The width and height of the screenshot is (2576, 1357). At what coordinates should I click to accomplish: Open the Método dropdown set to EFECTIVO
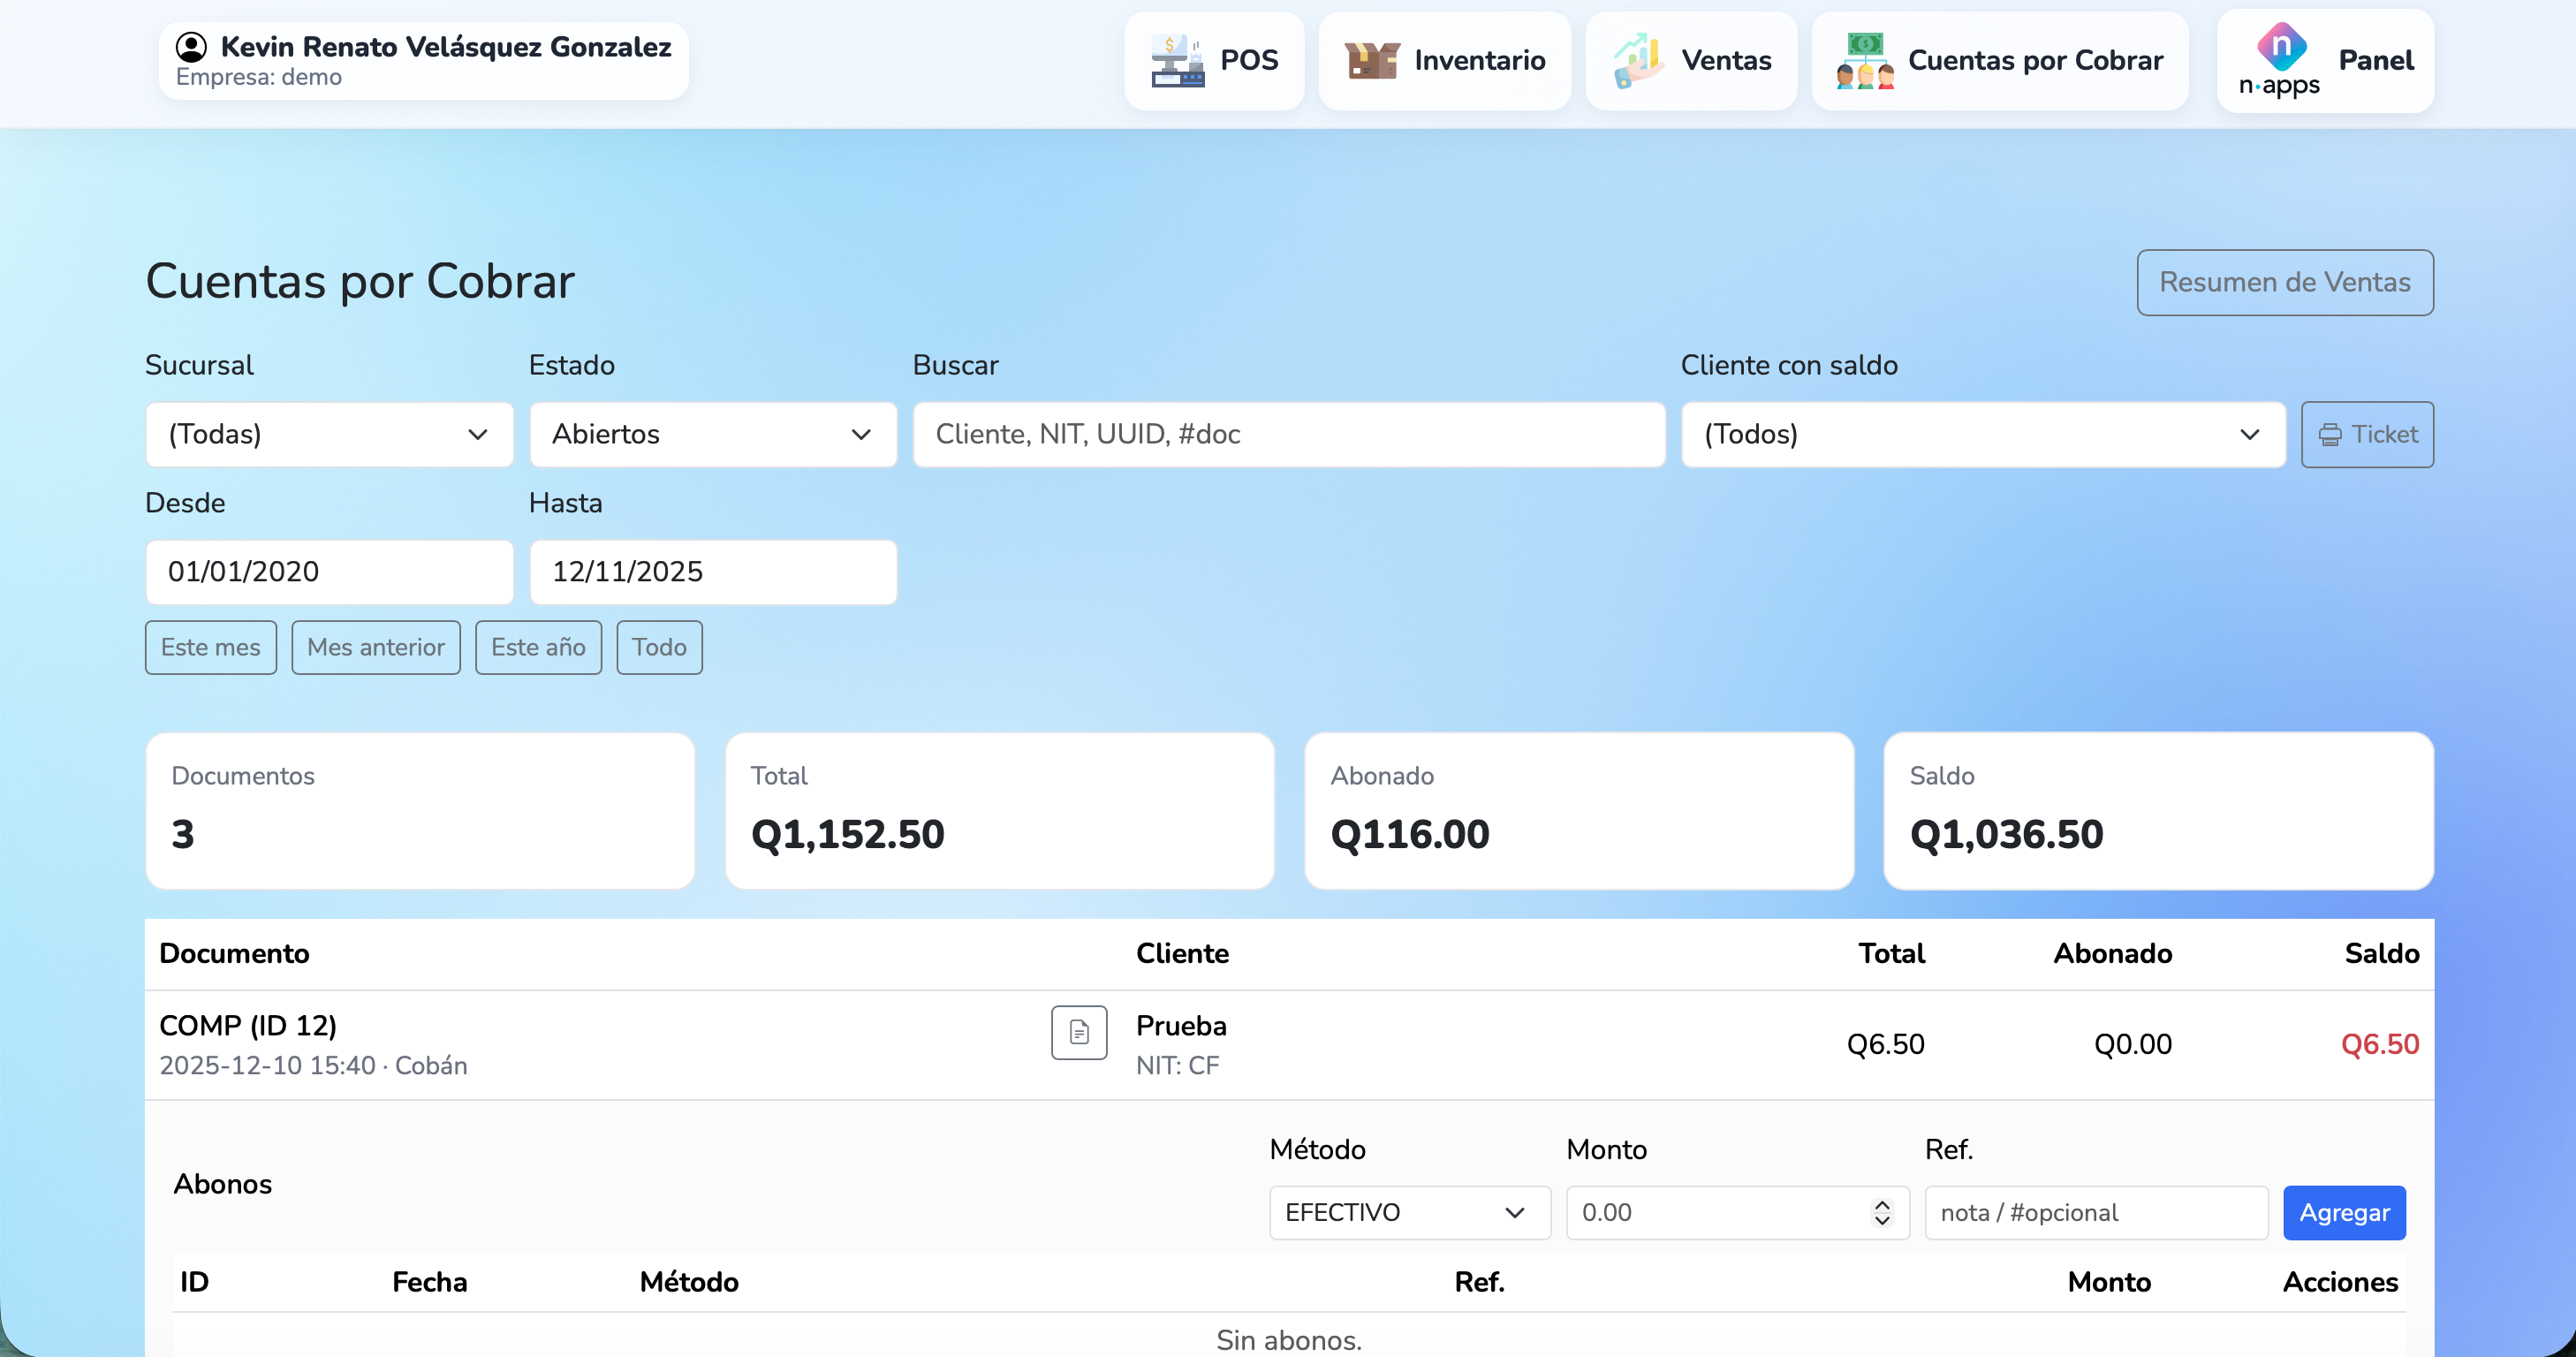[x=1408, y=1212]
